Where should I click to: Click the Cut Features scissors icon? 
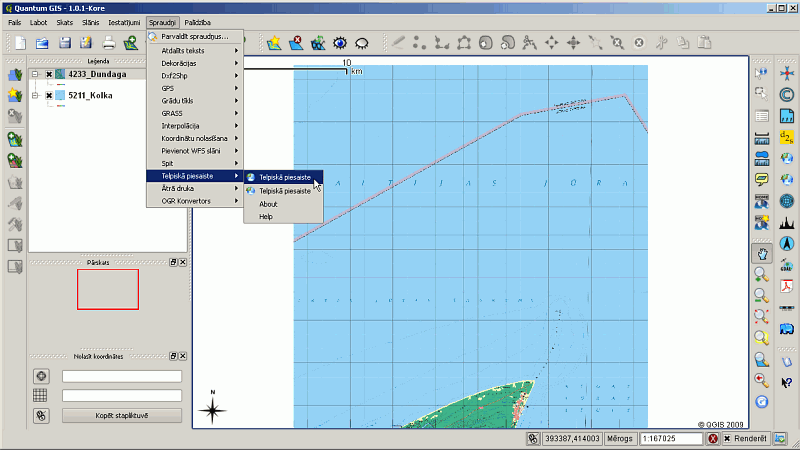pos(661,43)
